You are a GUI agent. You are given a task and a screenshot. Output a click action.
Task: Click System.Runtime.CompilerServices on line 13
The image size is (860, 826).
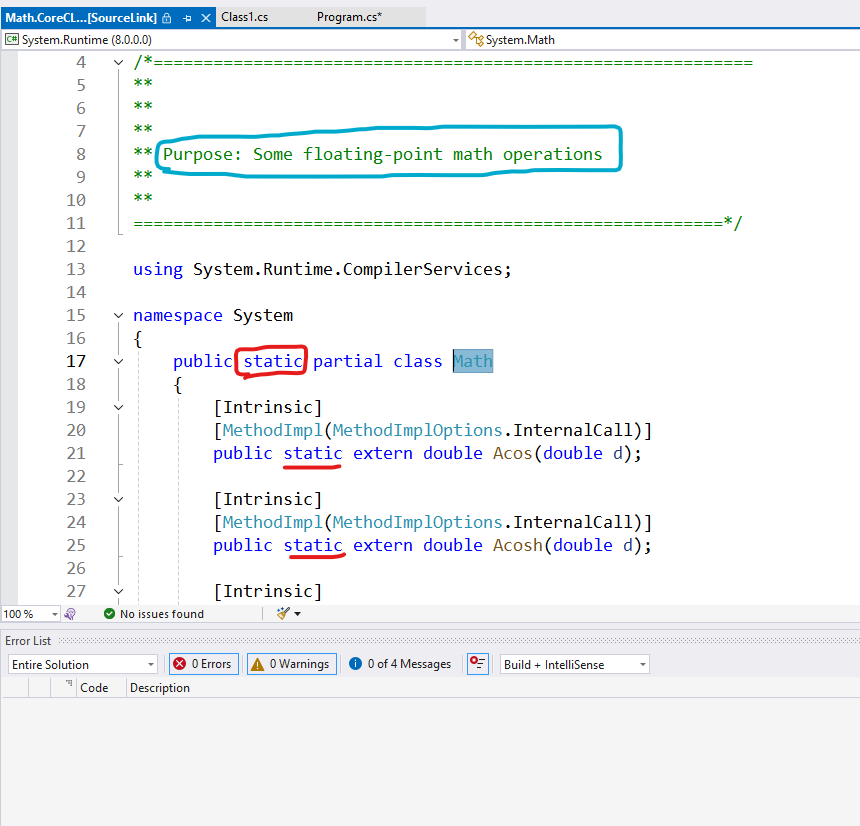(x=348, y=269)
